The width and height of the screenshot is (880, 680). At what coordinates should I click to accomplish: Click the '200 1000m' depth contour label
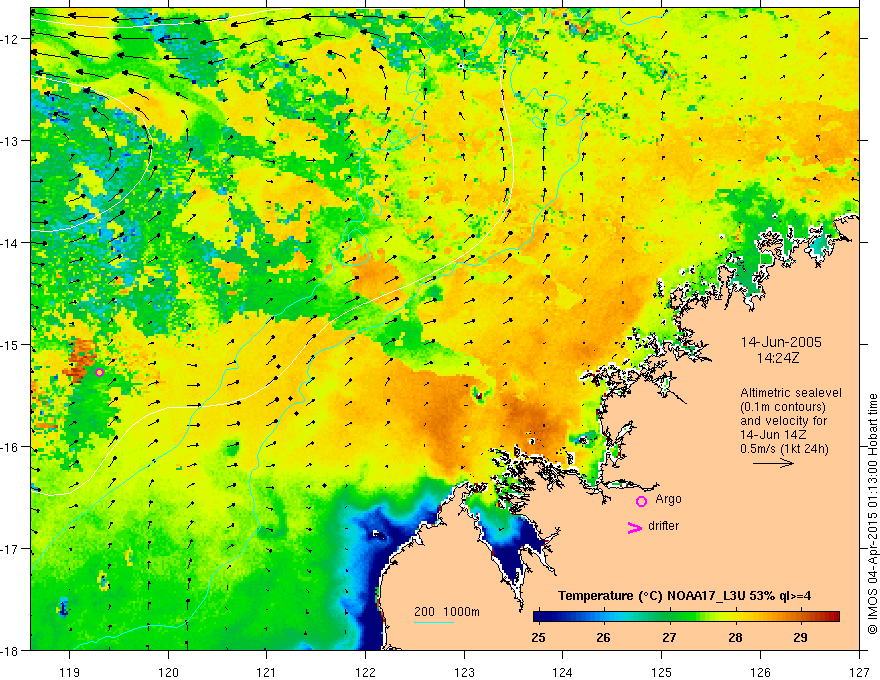tap(447, 612)
